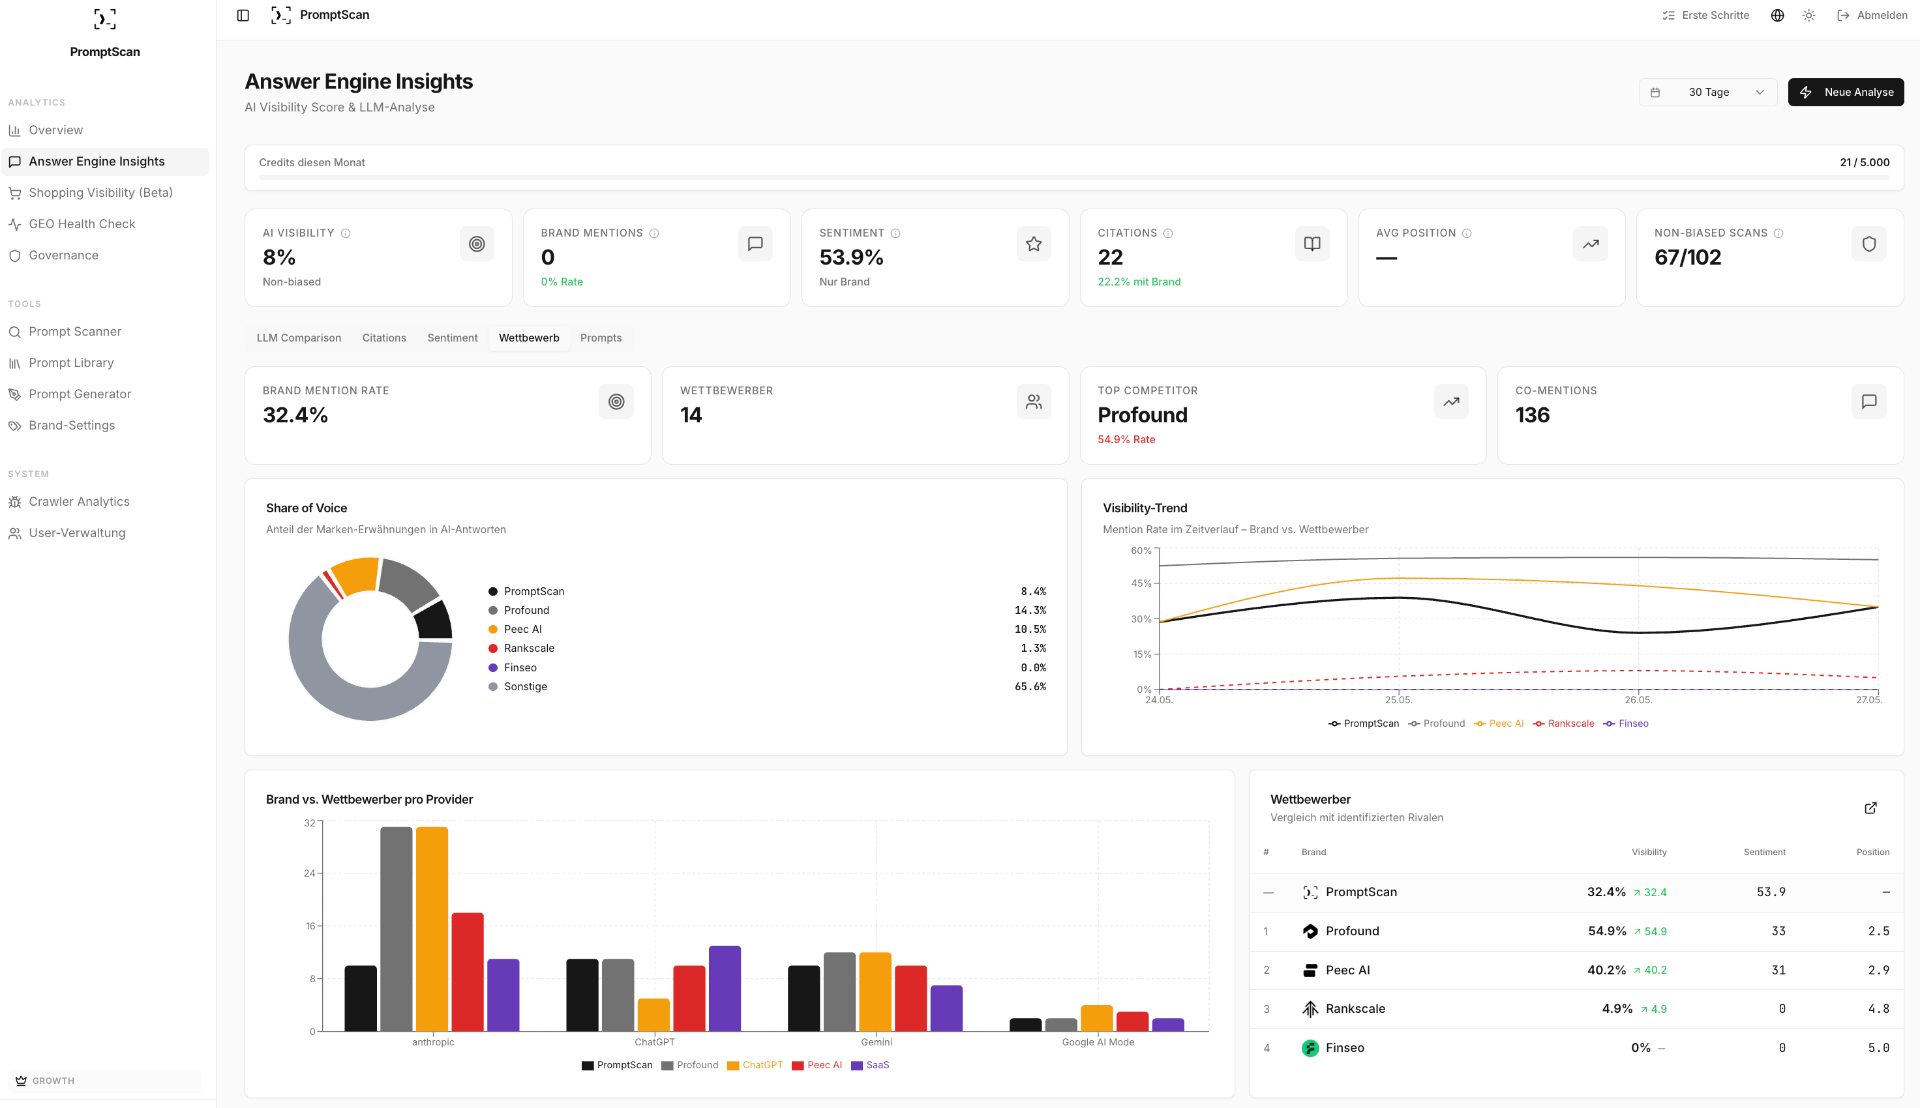Toggle Profound series in Visibility-Trend legend
This screenshot has width=1920, height=1108.
tap(1436, 724)
